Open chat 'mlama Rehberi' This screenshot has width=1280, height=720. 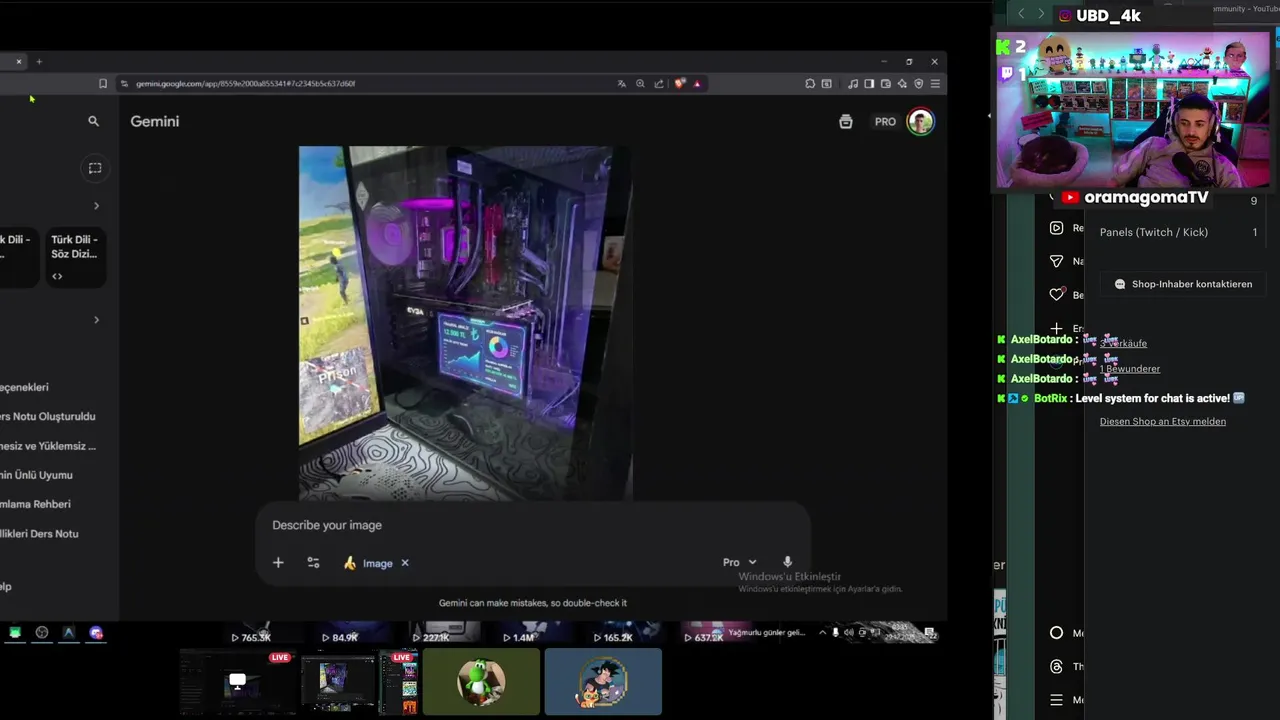click(x=35, y=504)
